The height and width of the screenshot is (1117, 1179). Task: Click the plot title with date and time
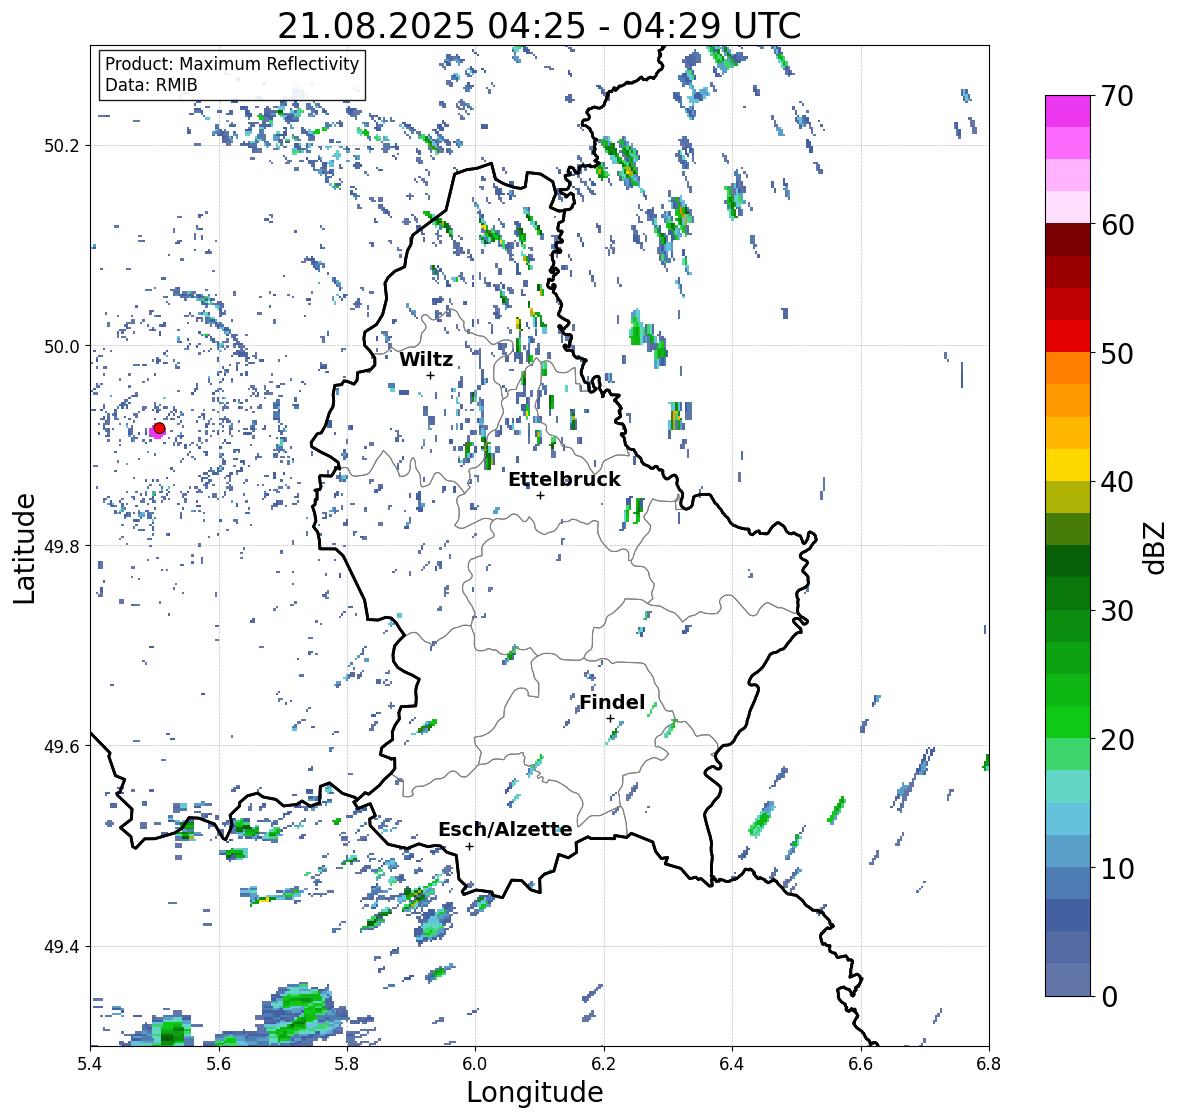(x=539, y=26)
